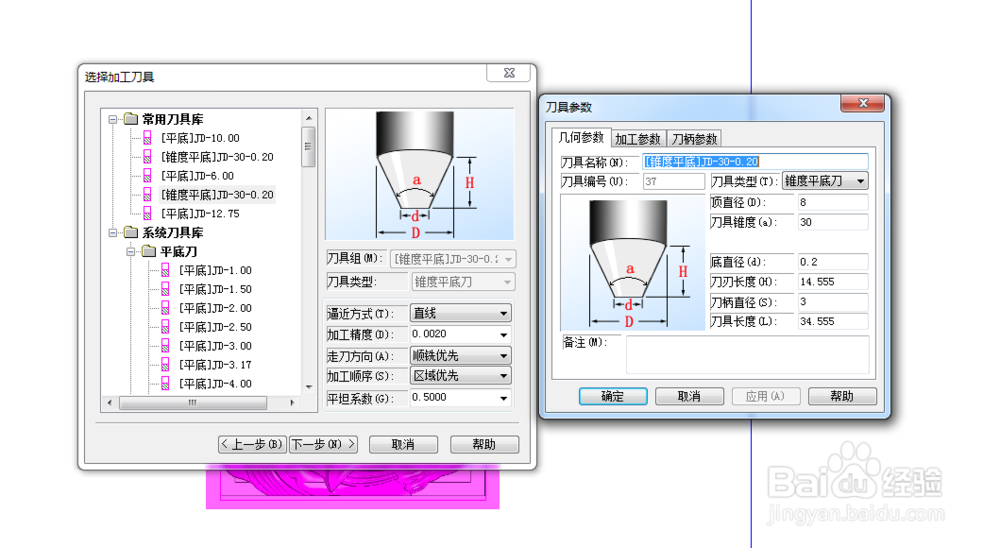Image resolution: width=1000 pixels, height=548 pixels.
Task: Collapse the 平底刀 subfolder node
Action: pyautogui.click(x=131, y=251)
